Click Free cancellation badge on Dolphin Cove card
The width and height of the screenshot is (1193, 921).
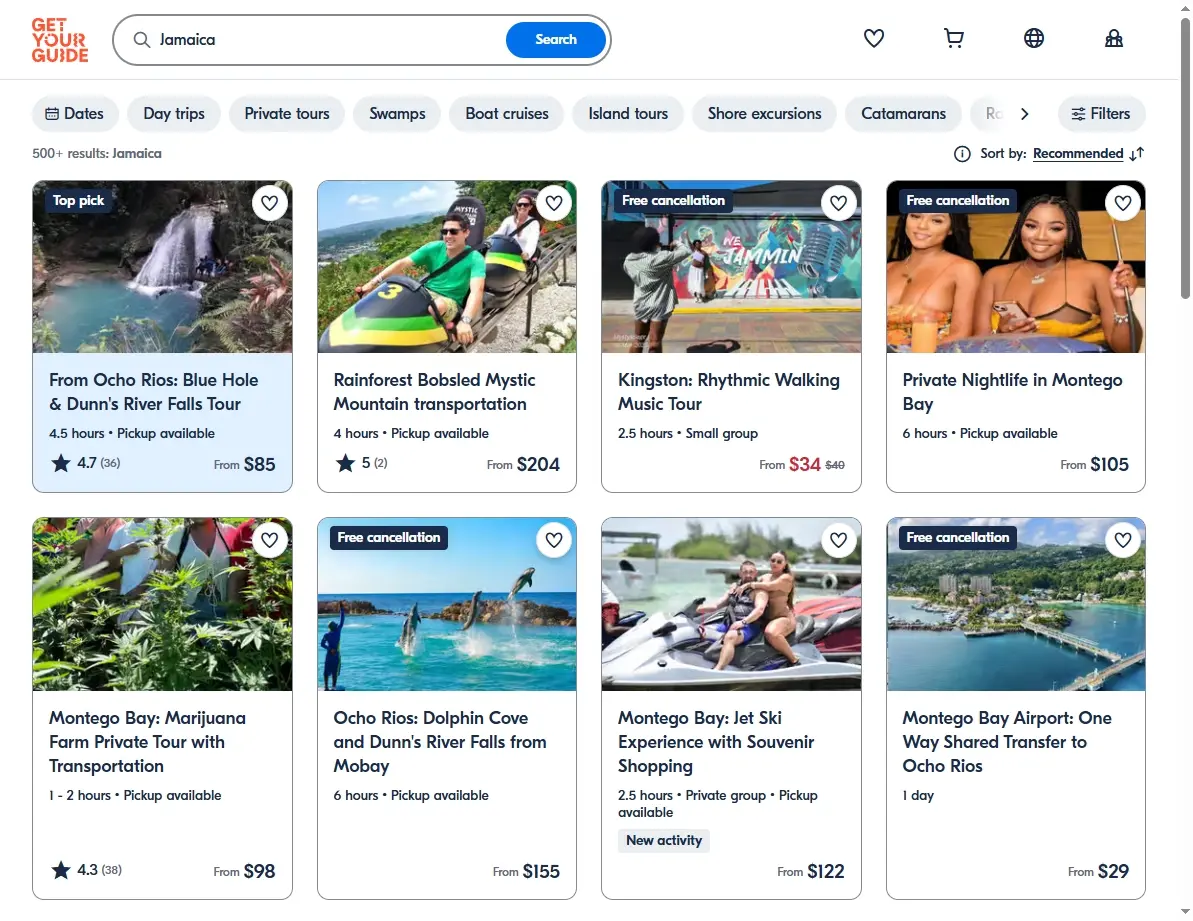(389, 538)
